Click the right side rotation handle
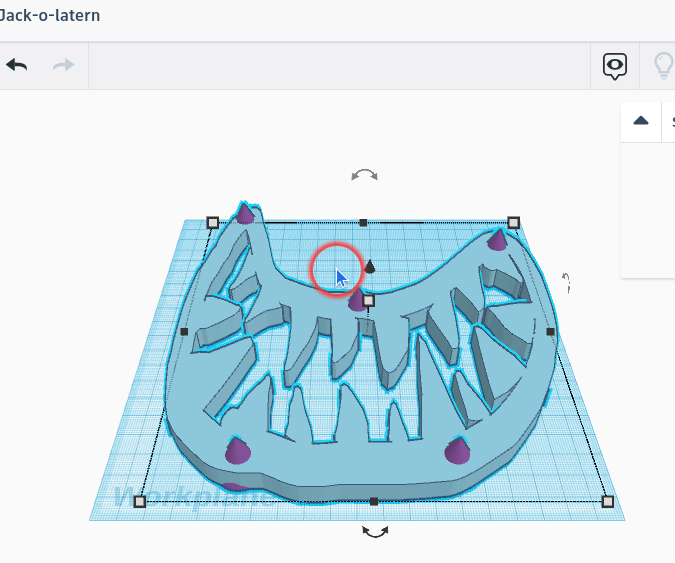 566,282
